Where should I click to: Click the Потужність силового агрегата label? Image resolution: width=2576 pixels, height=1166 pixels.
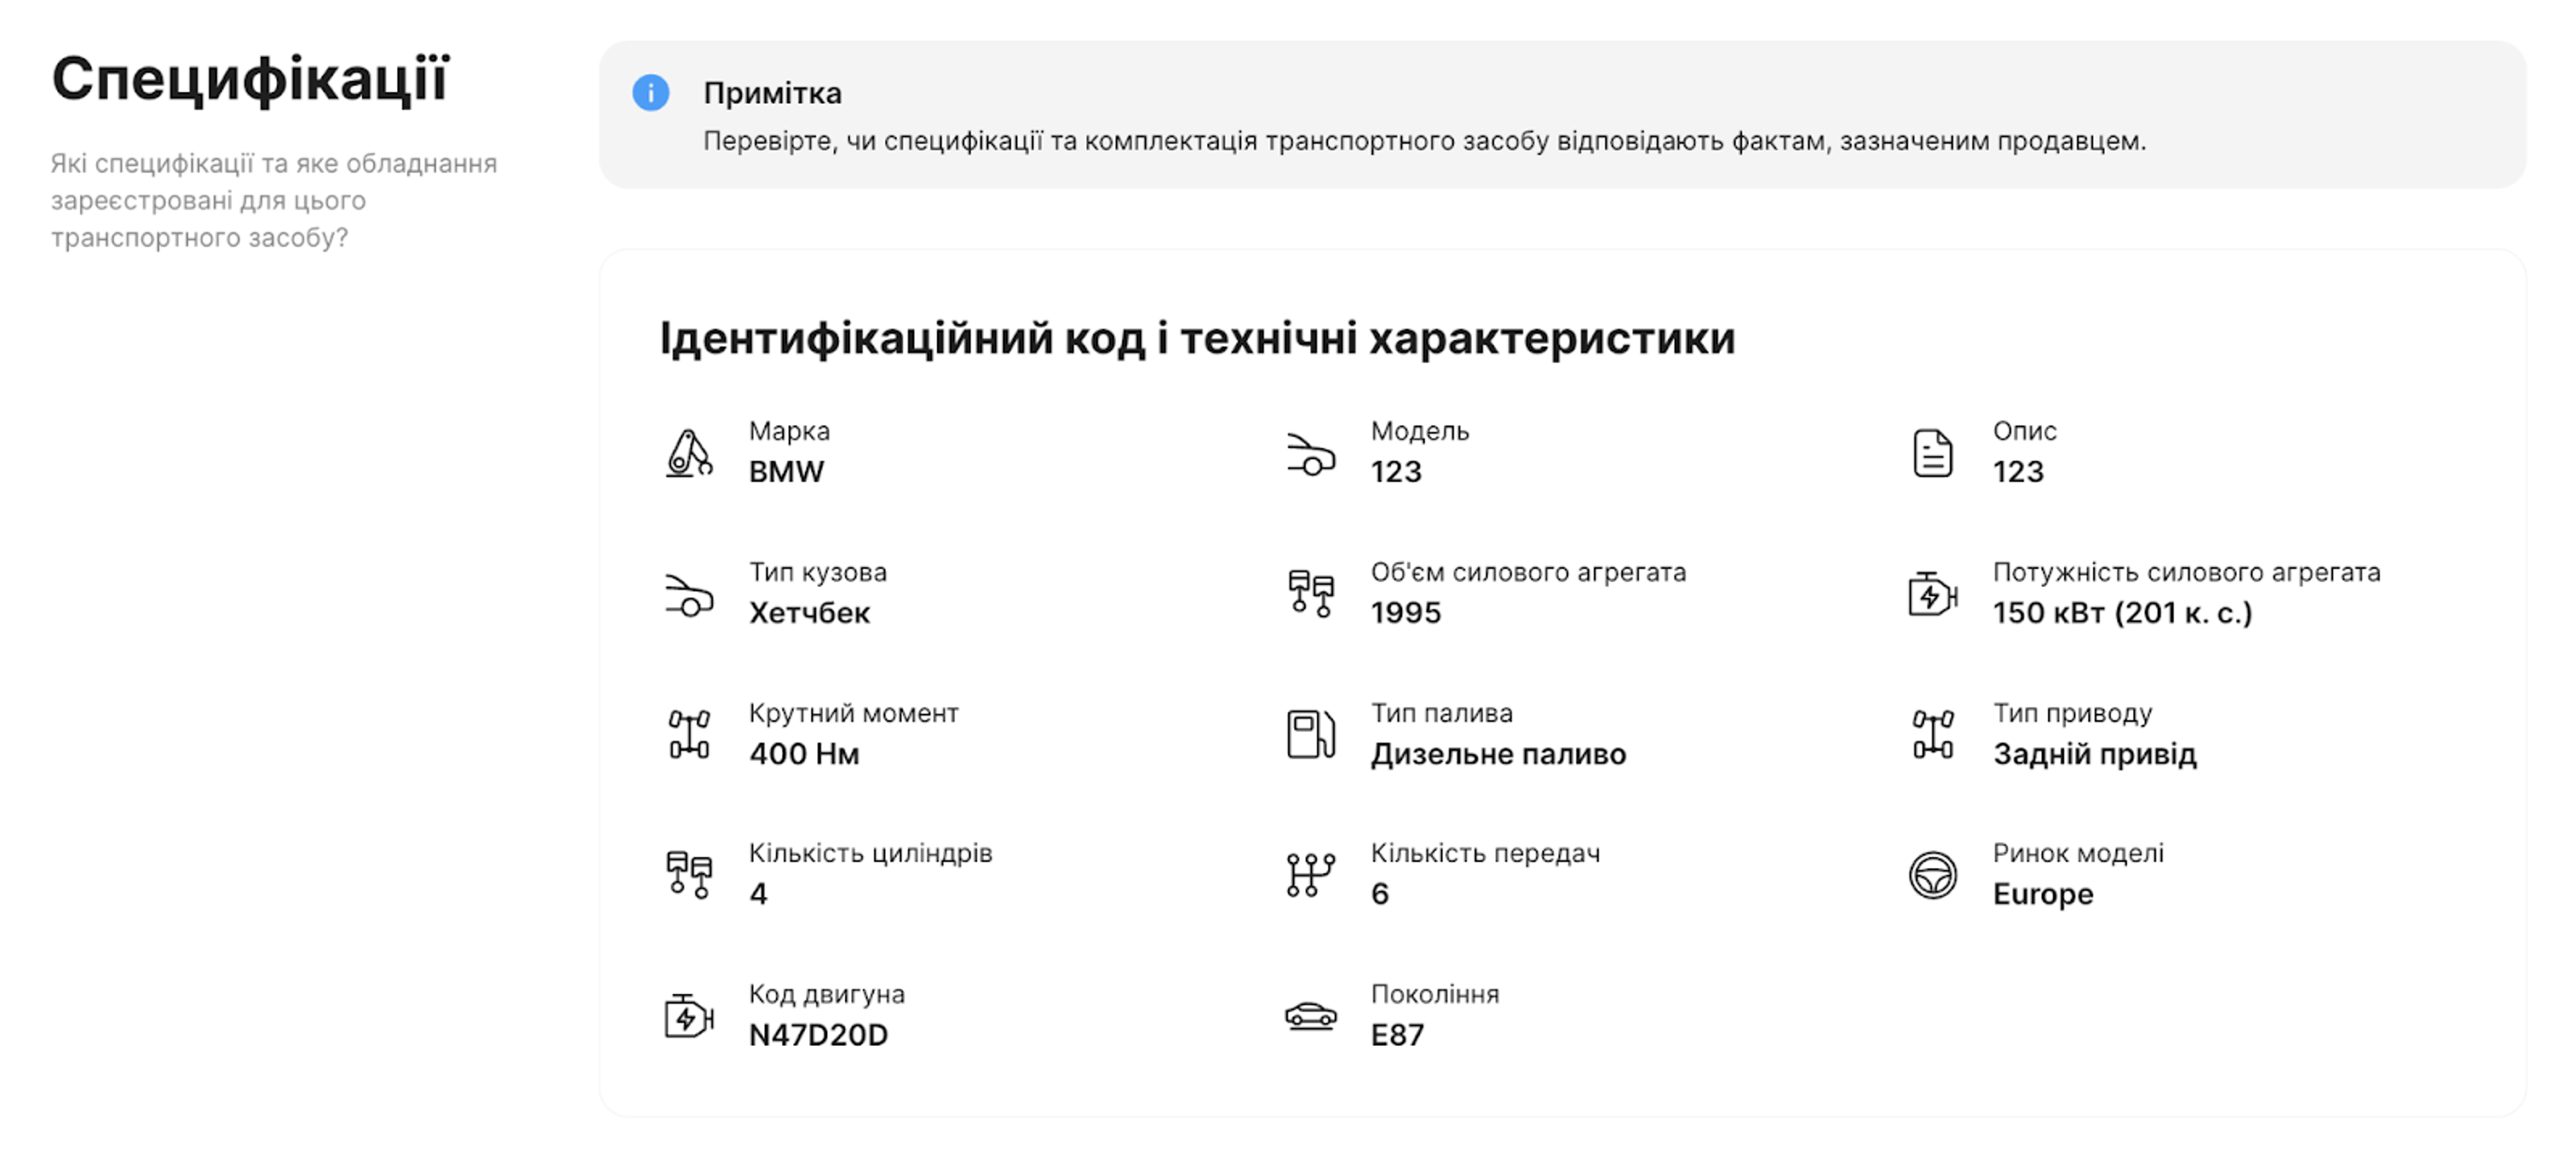[2187, 572]
